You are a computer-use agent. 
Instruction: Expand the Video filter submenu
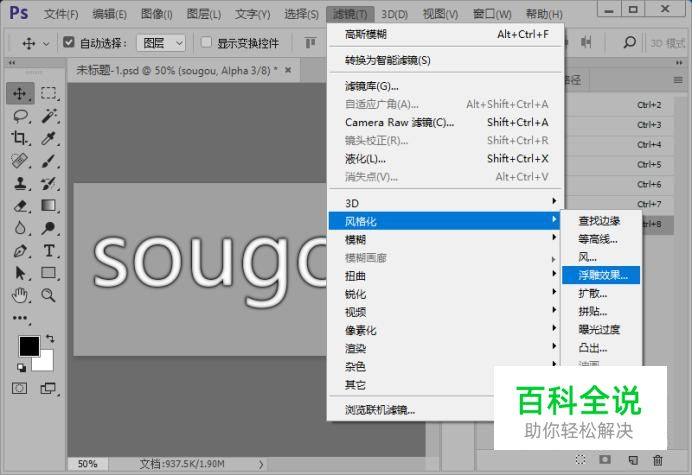(444, 312)
